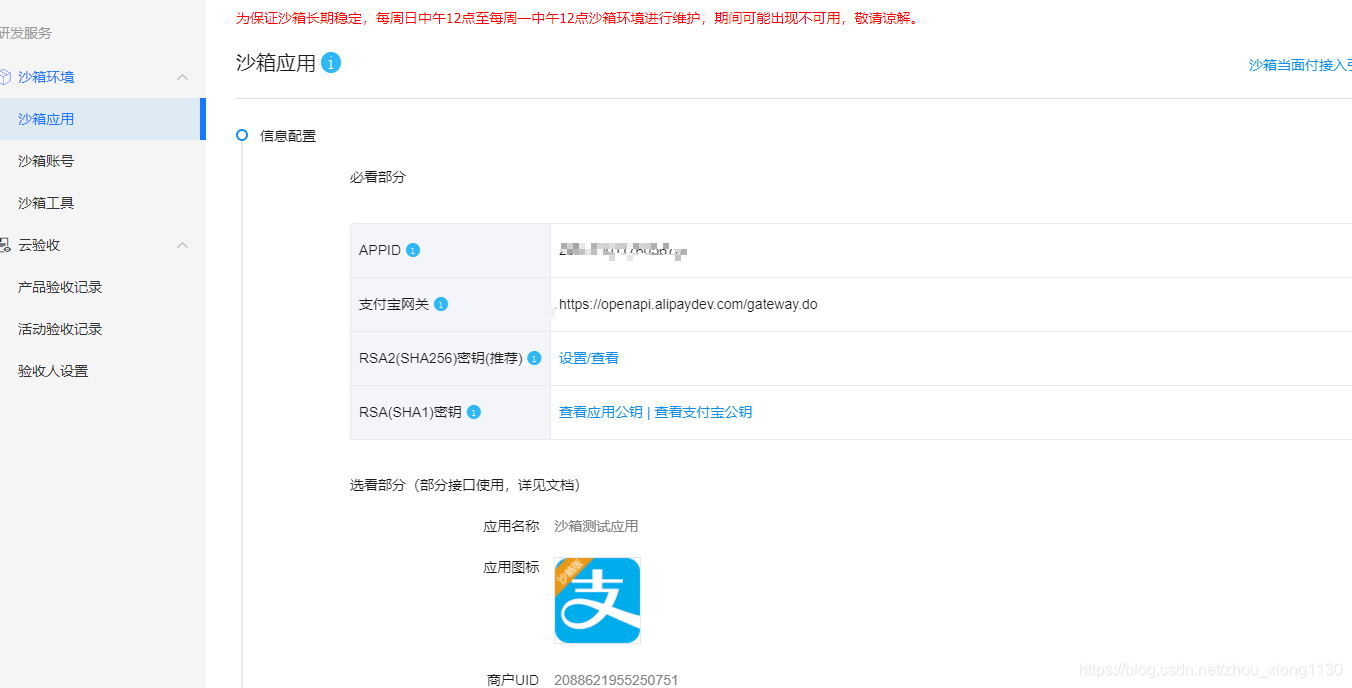The image size is (1352, 688).
Task: Click the gateway URL openapi.alipaydev.com text
Action: click(x=688, y=304)
